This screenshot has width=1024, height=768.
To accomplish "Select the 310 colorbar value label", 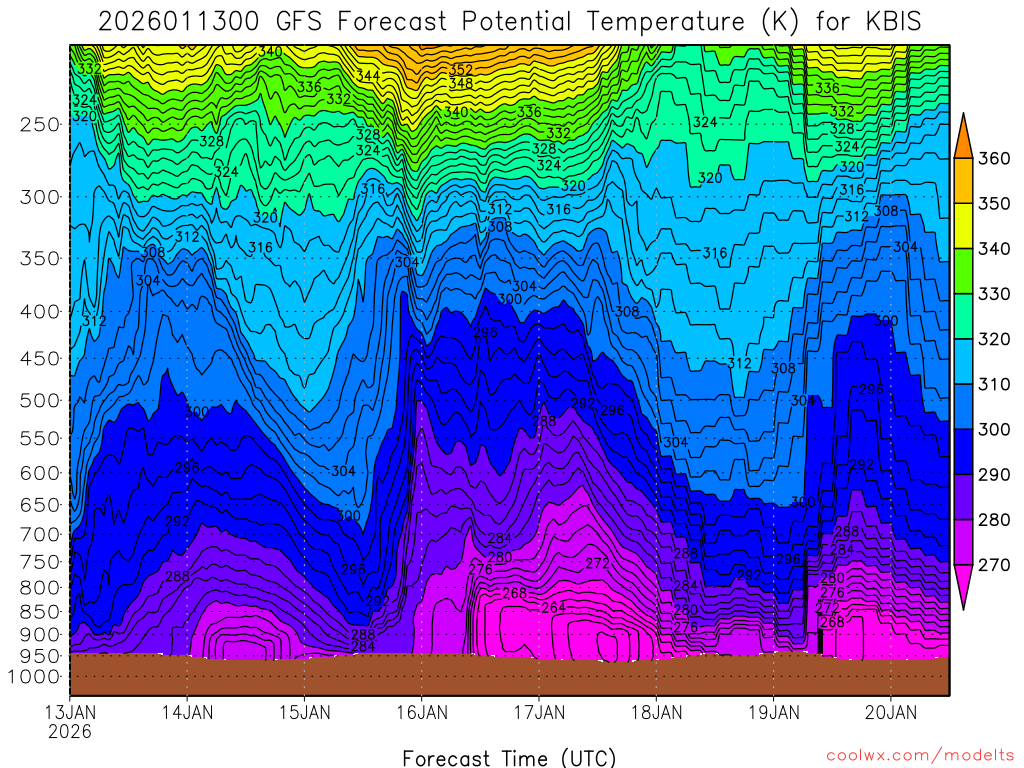I will click(x=994, y=384).
